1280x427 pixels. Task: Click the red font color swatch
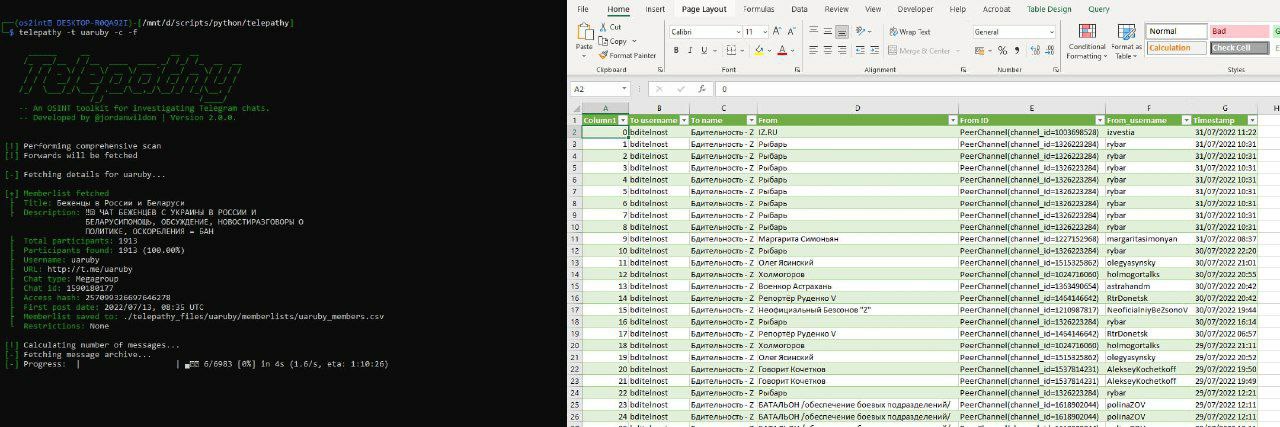tap(780, 50)
